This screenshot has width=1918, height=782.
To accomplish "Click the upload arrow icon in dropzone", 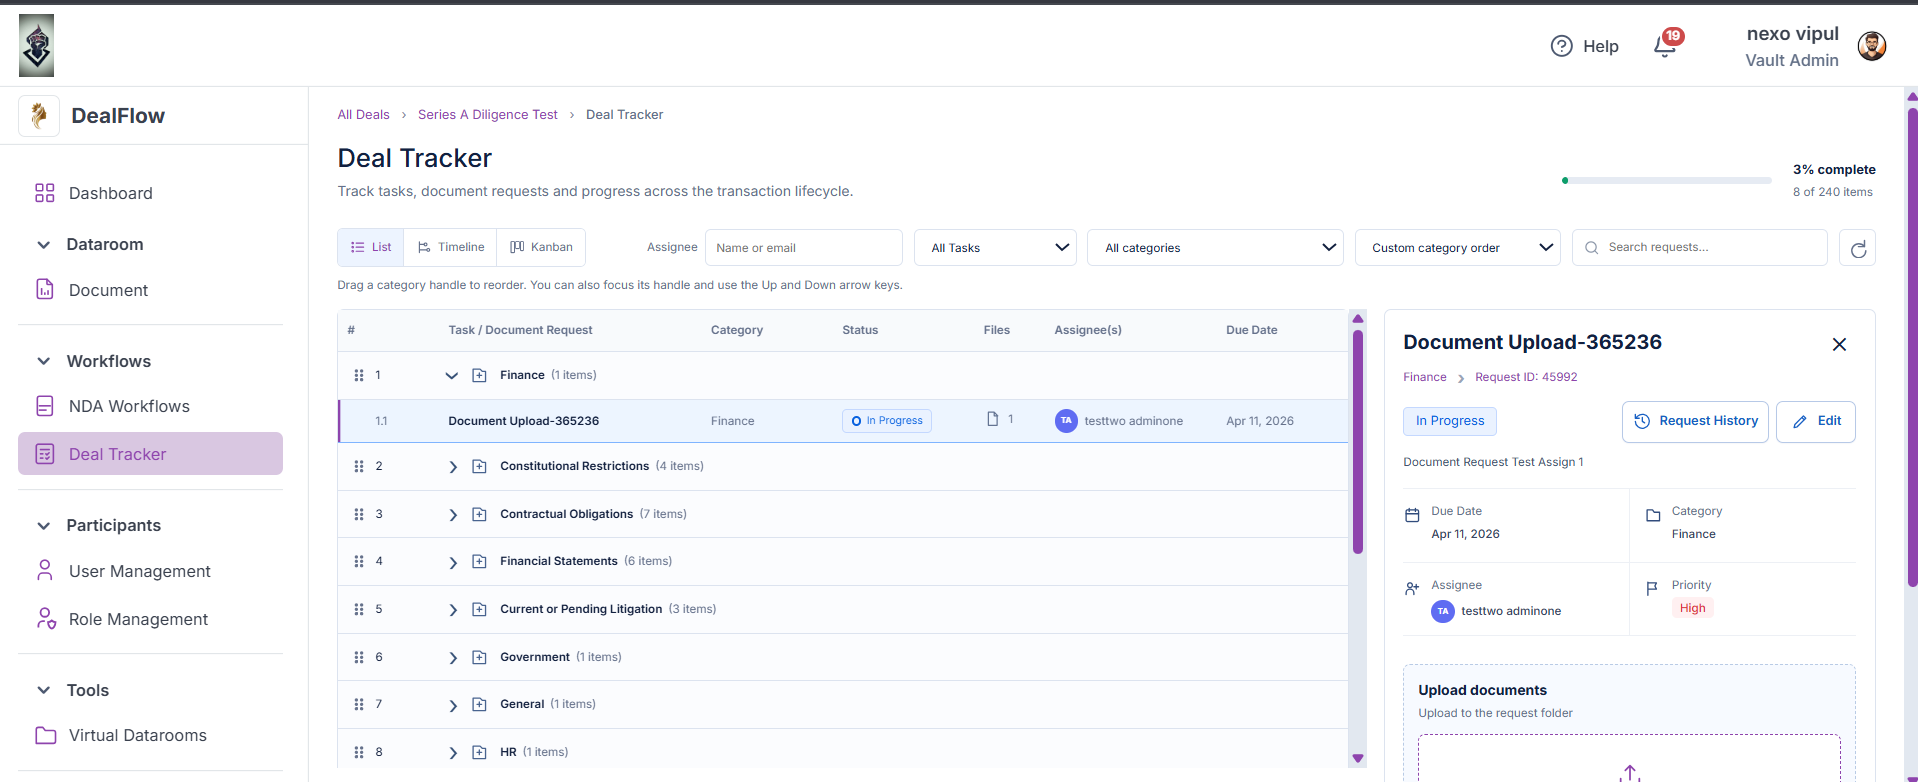I will click(x=1630, y=773).
